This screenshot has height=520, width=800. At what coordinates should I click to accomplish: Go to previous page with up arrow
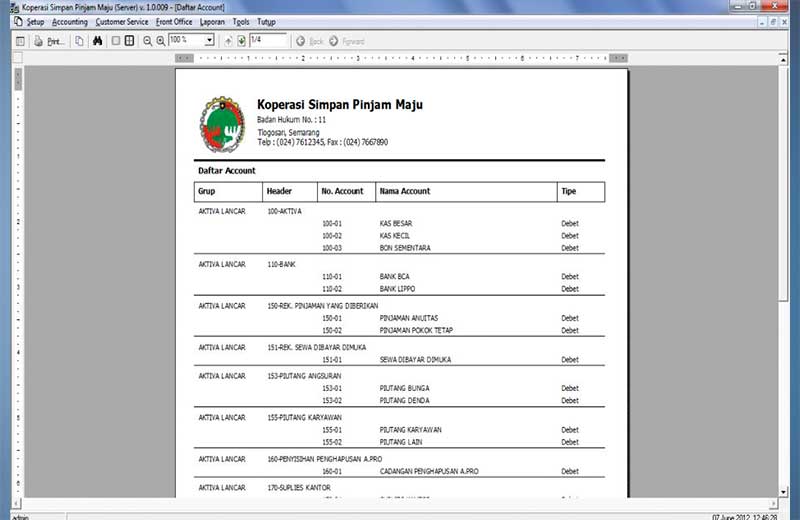pos(228,41)
